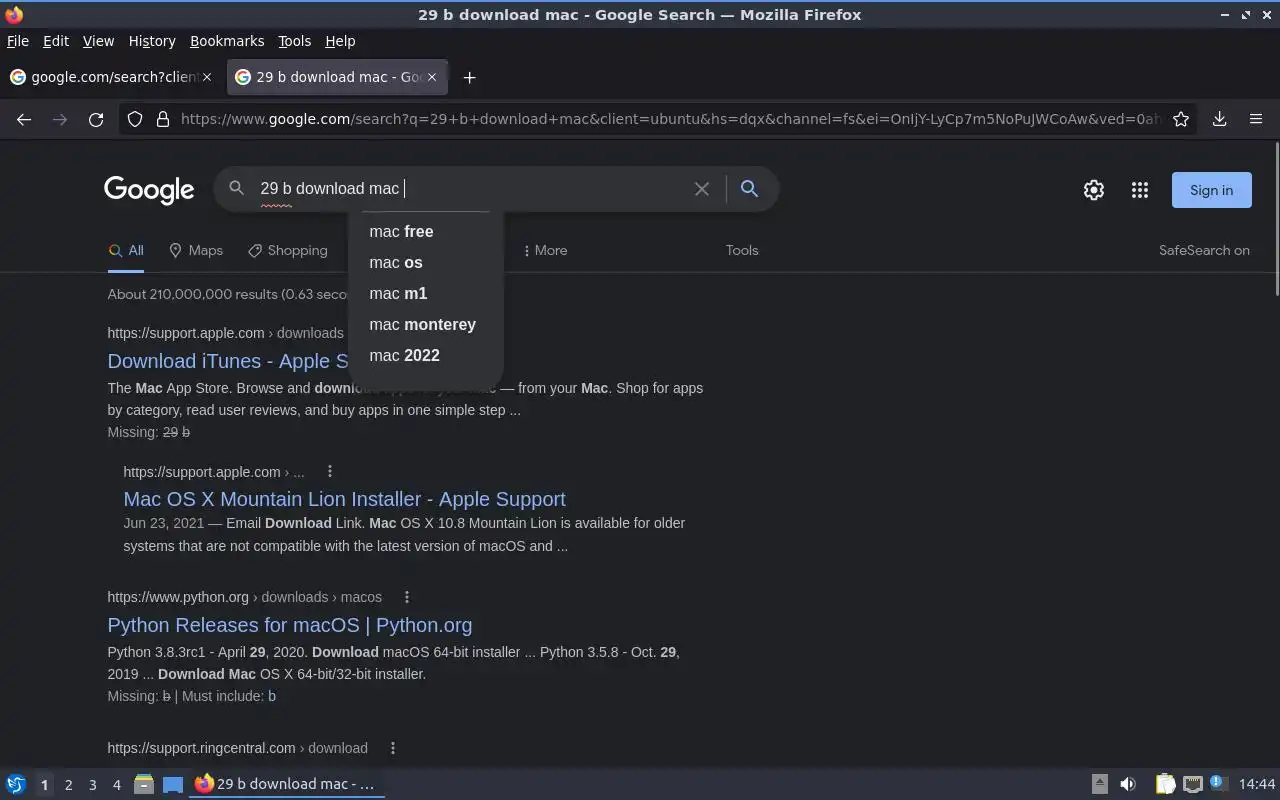Open Python Releases for macOS link
The width and height of the screenshot is (1280, 800).
pyautogui.click(x=290, y=625)
